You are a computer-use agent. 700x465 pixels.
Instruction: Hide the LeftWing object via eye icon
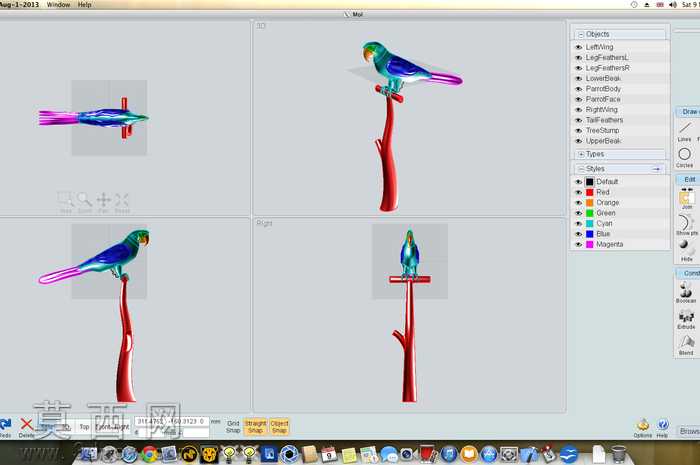(579, 47)
